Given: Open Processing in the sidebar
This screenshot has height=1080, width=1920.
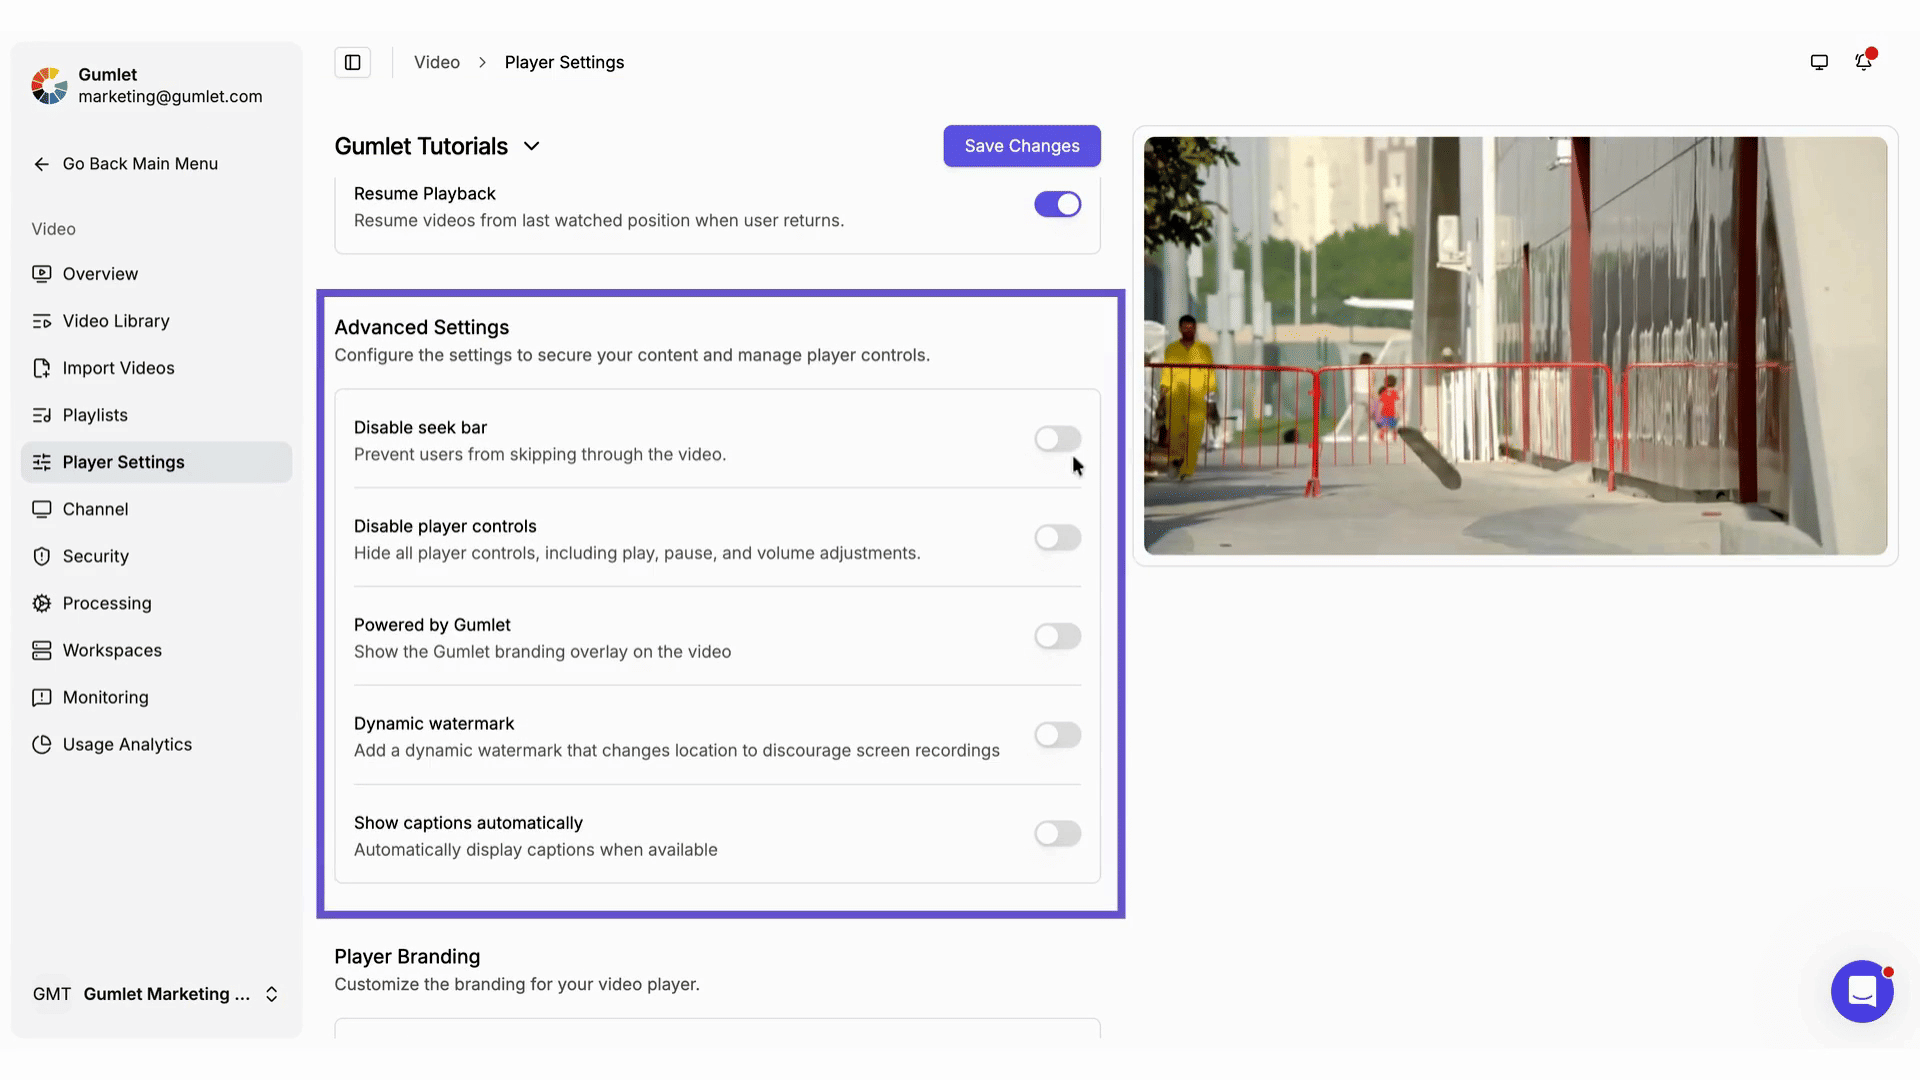Looking at the screenshot, I should point(156,603).
